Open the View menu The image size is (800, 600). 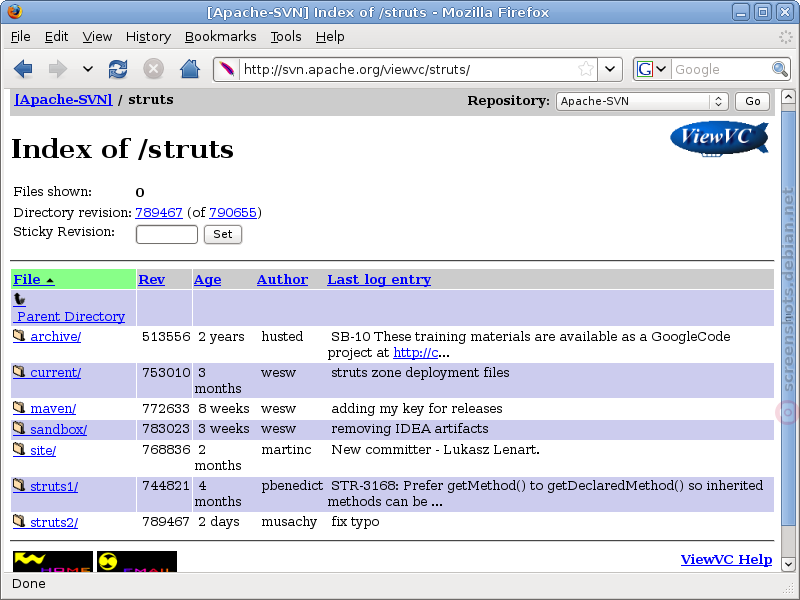[x=97, y=37]
